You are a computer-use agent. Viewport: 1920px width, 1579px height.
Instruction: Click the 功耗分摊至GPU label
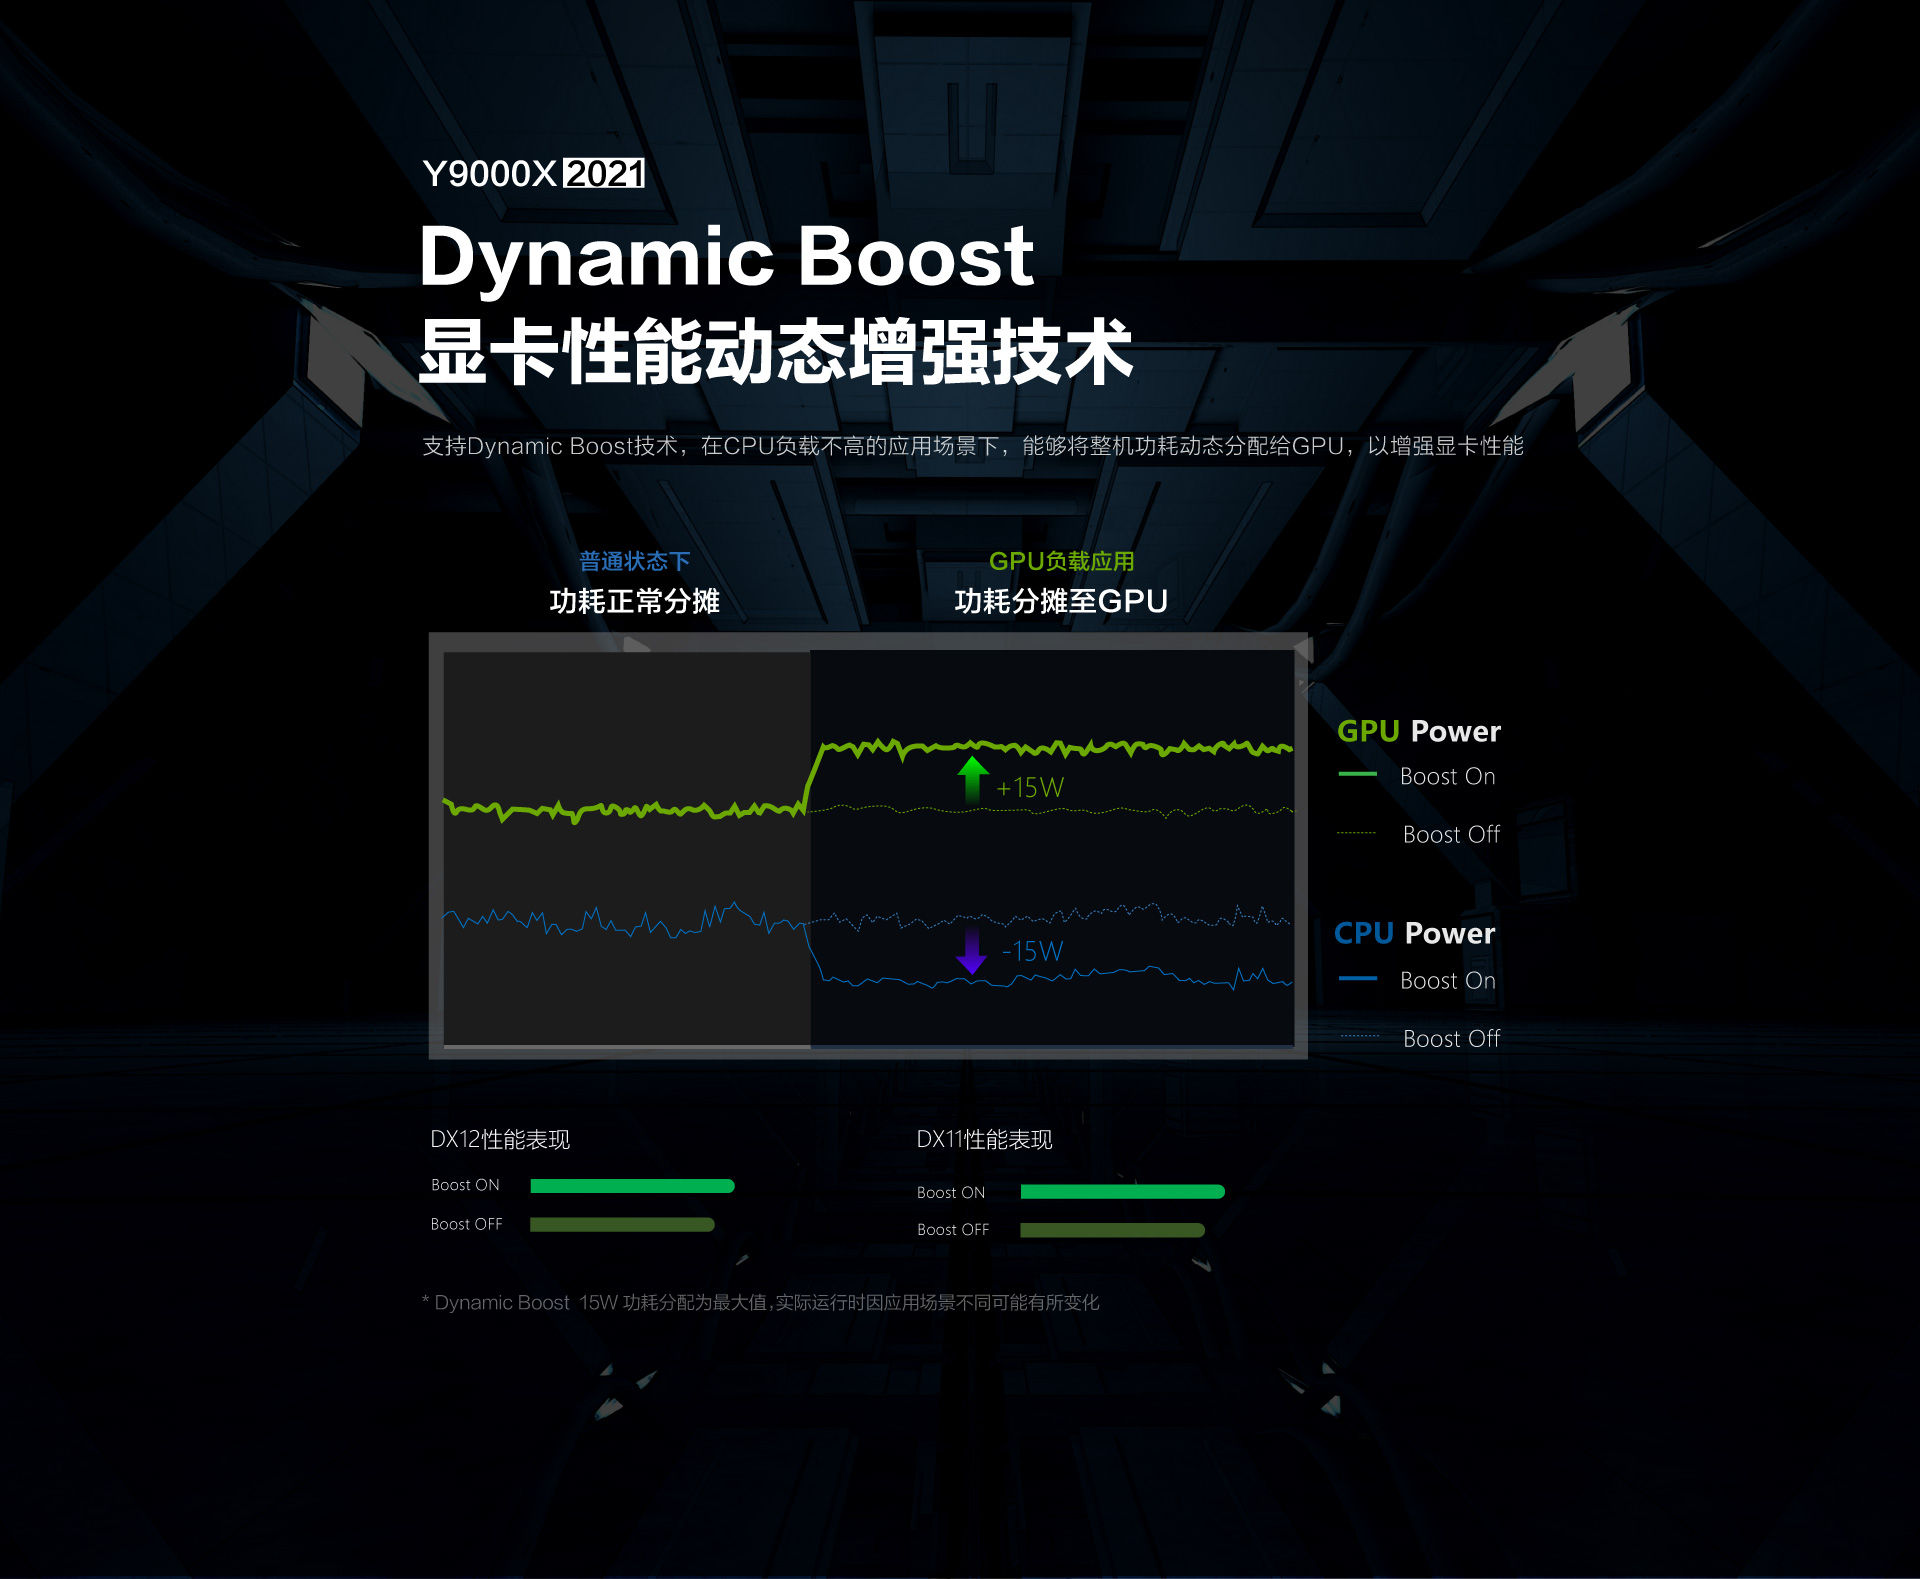coord(1061,601)
